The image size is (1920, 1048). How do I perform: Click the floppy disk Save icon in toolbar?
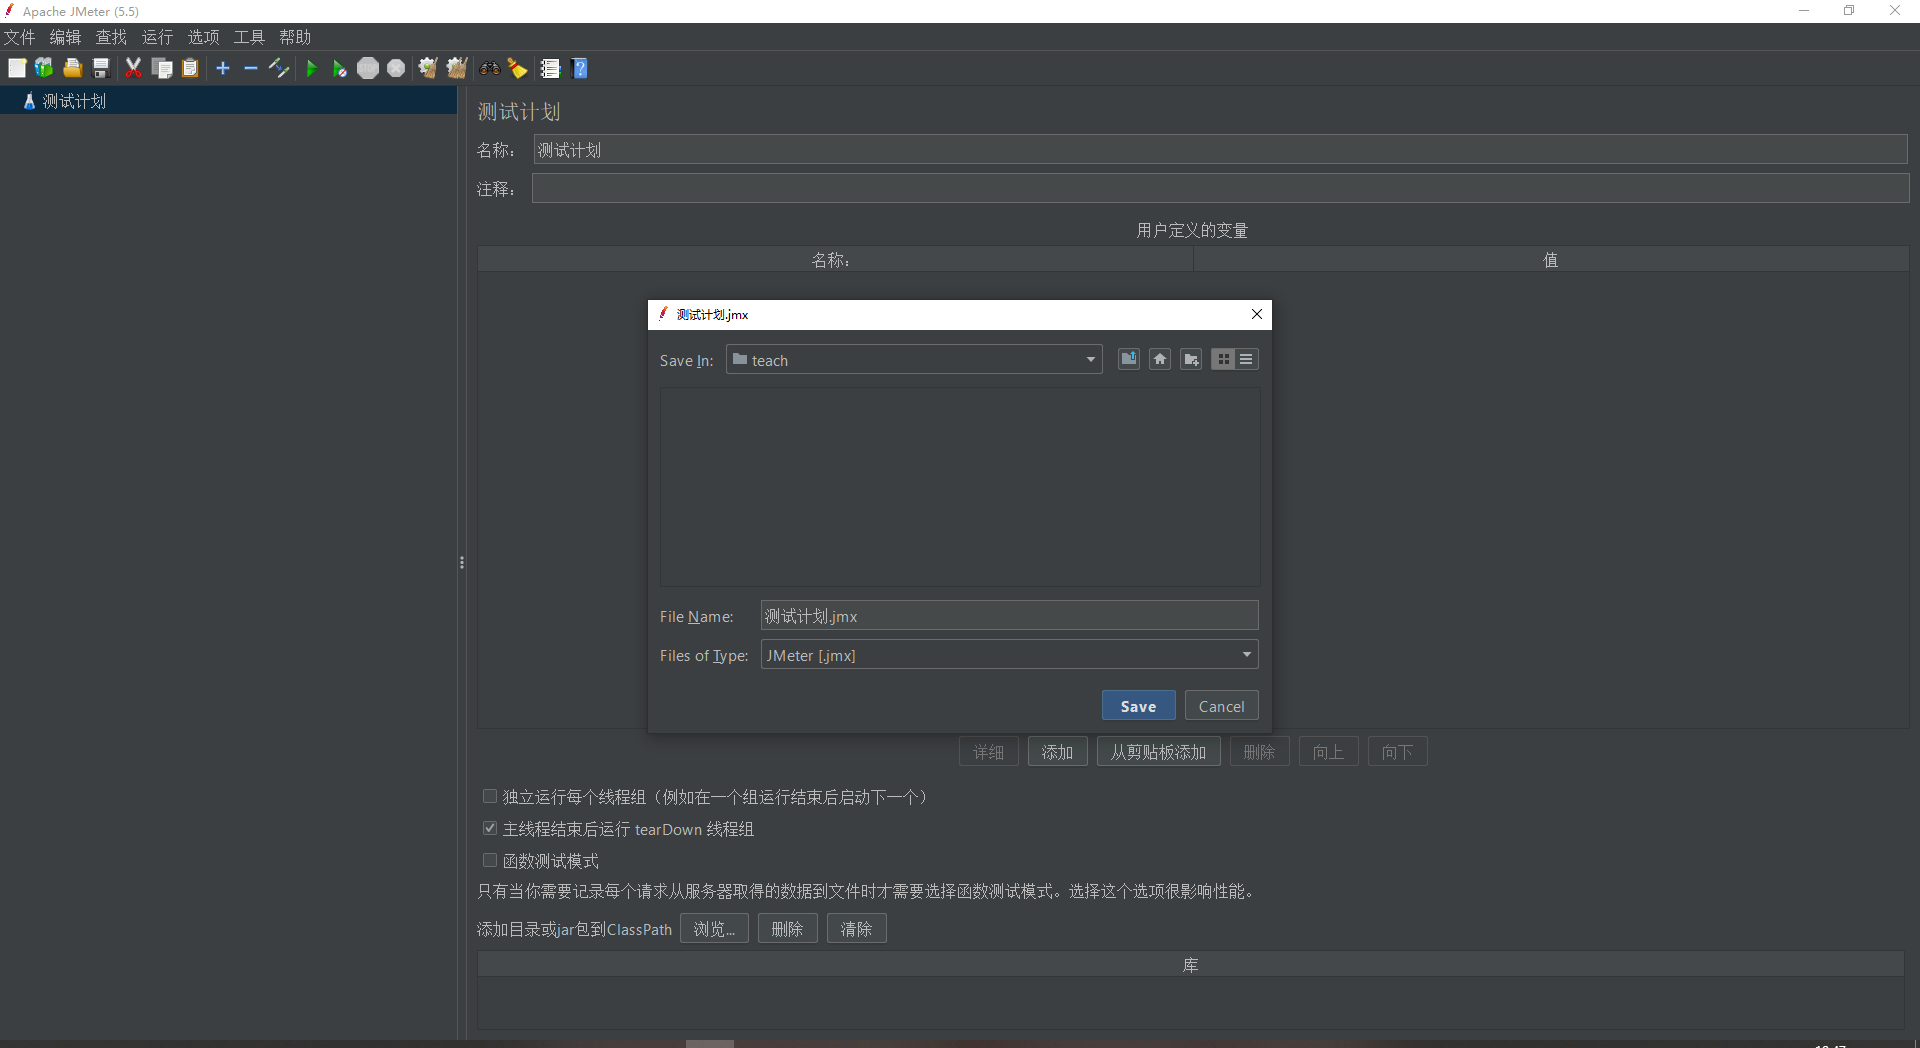coord(101,69)
